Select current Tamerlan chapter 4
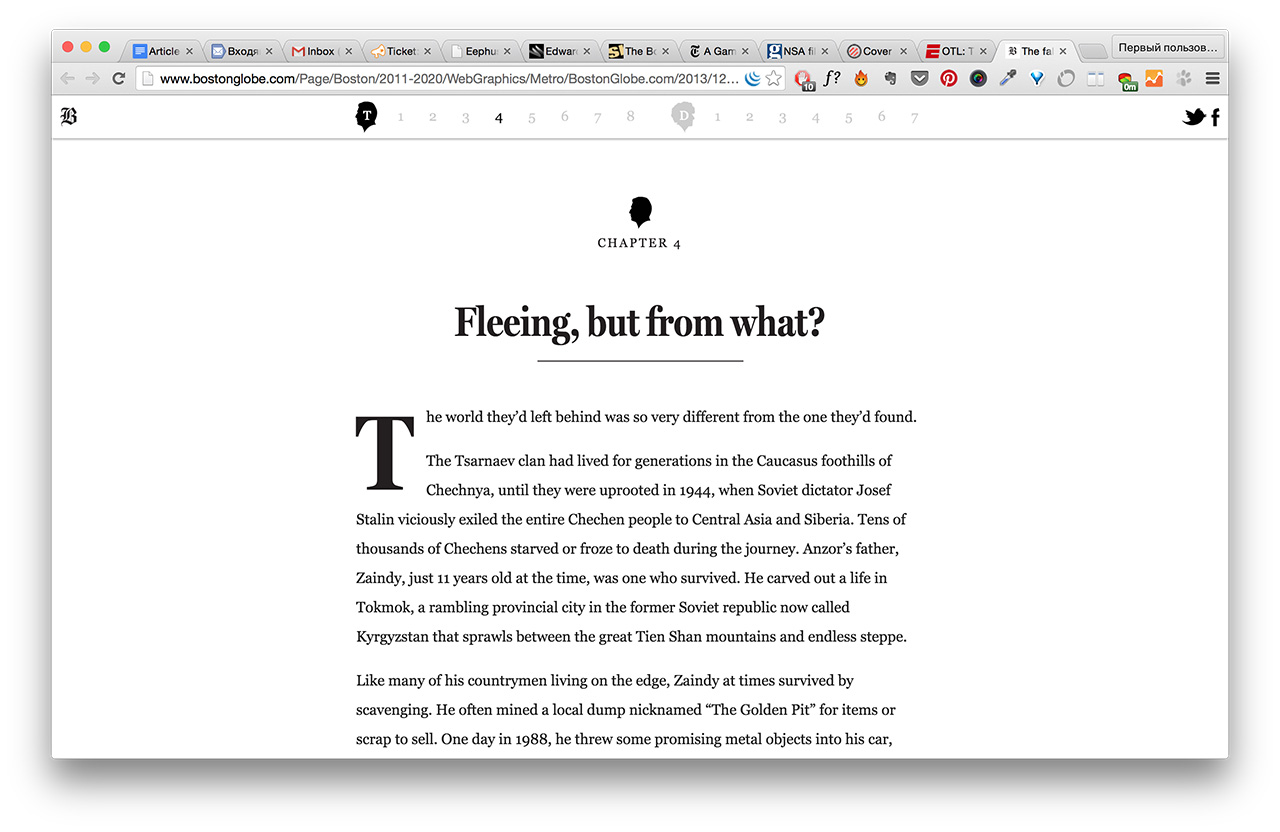 (x=499, y=118)
